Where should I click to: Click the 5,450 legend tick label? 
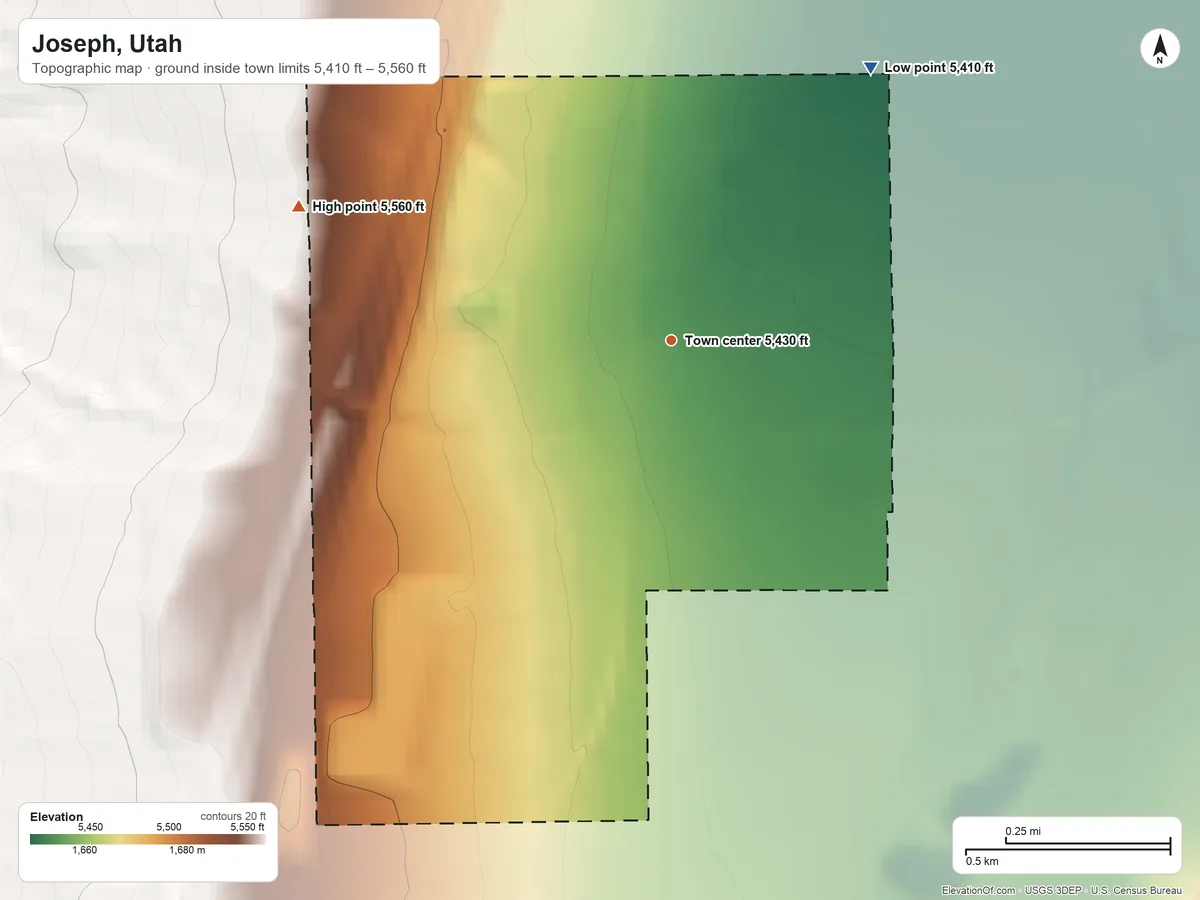(90, 828)
